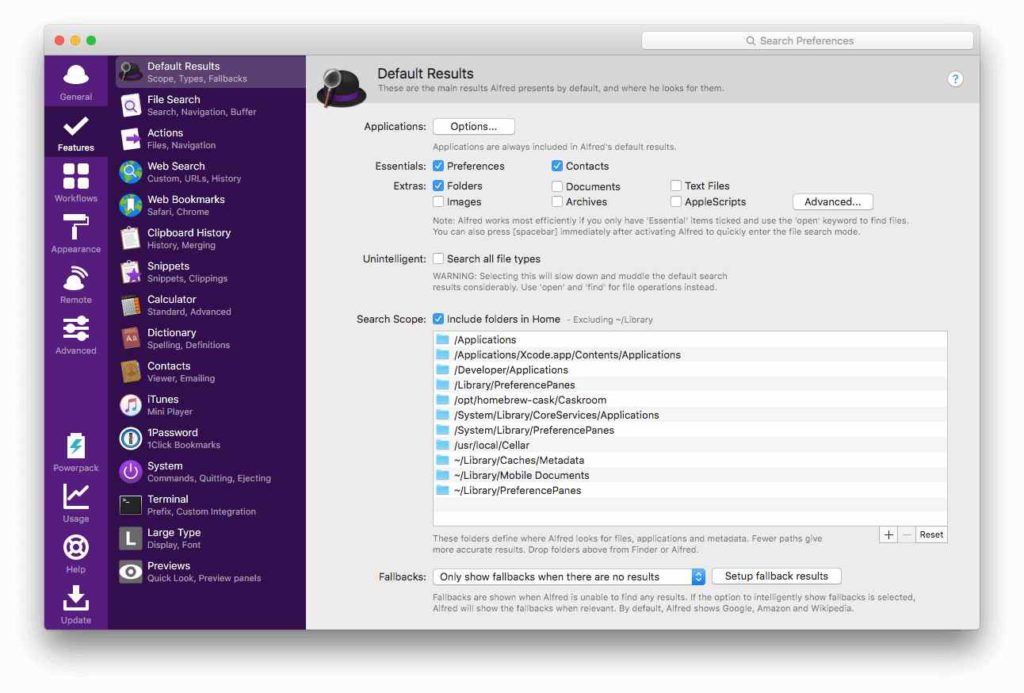This screenshot has height=693, width=1024.
Task: Enable the Images checkbox
Action: tap(438, 202)
